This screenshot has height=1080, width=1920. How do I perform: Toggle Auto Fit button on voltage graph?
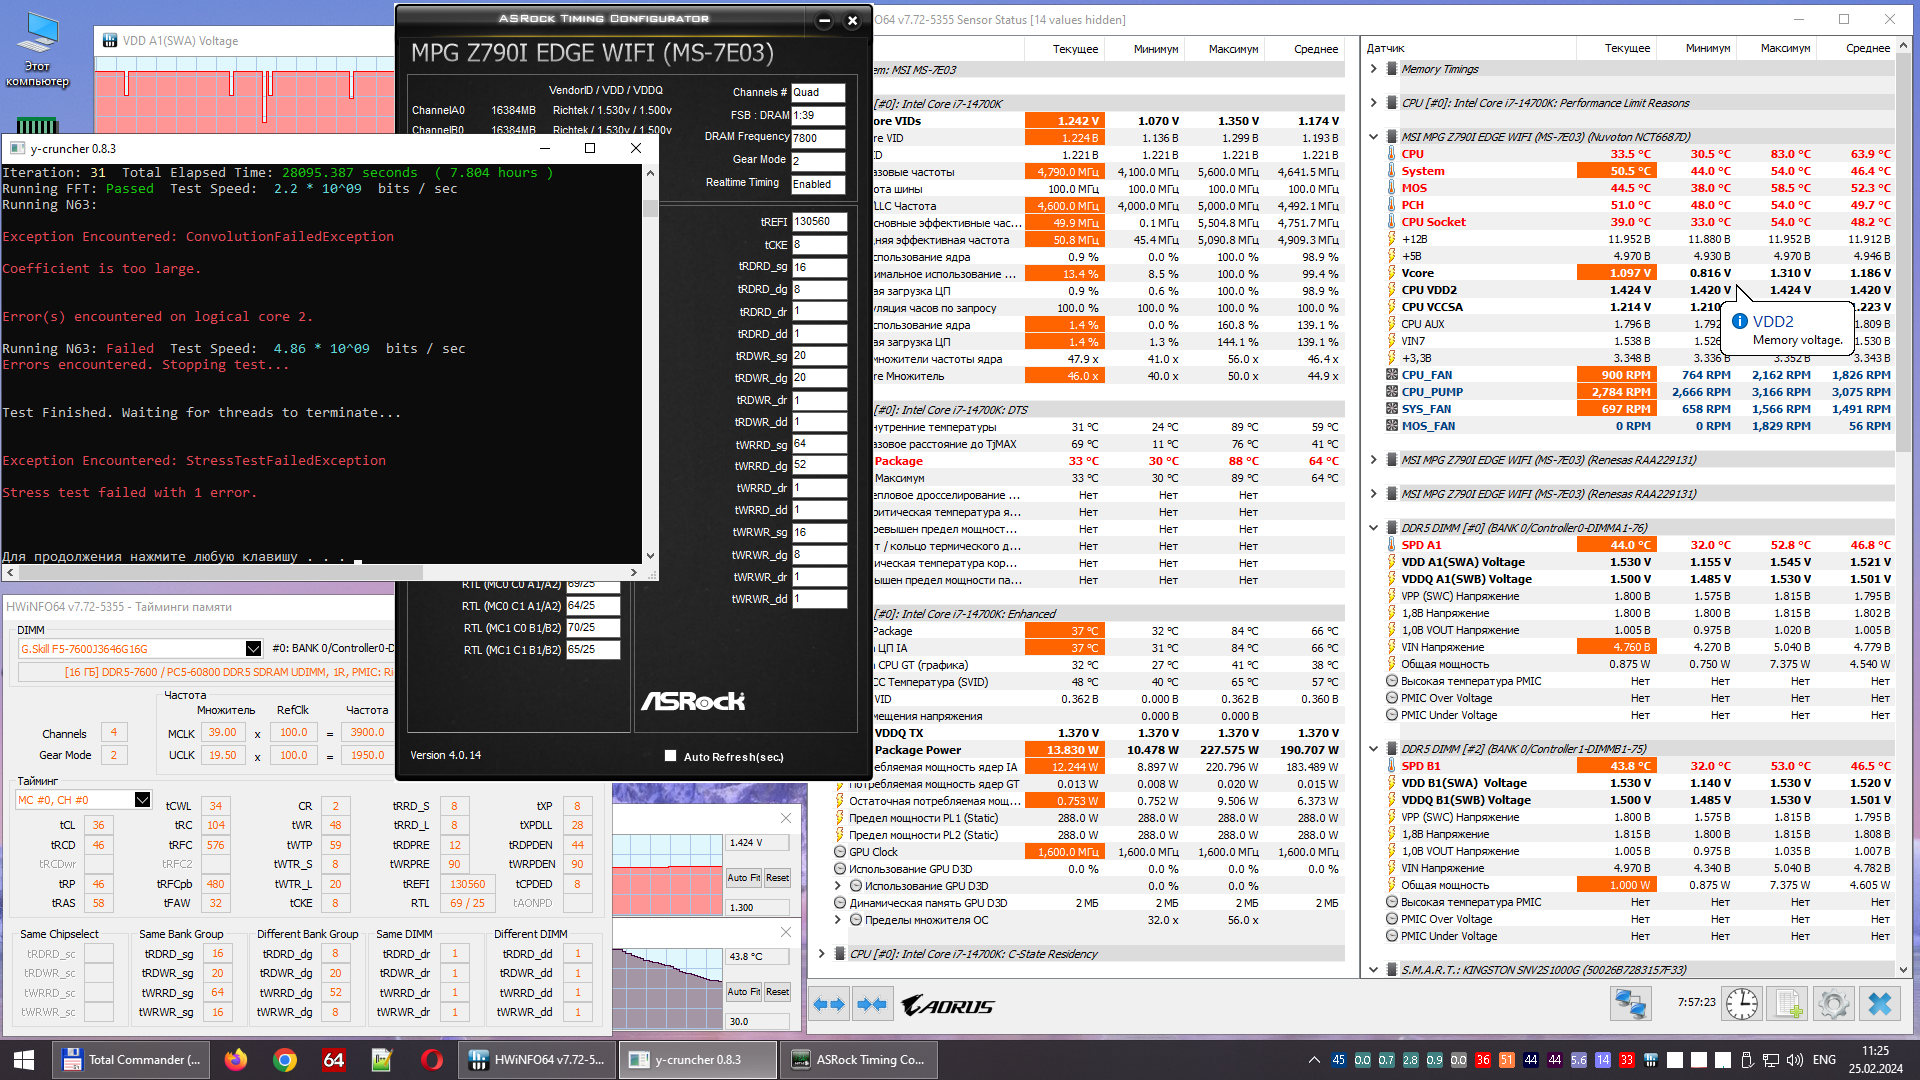pos(743,877)
